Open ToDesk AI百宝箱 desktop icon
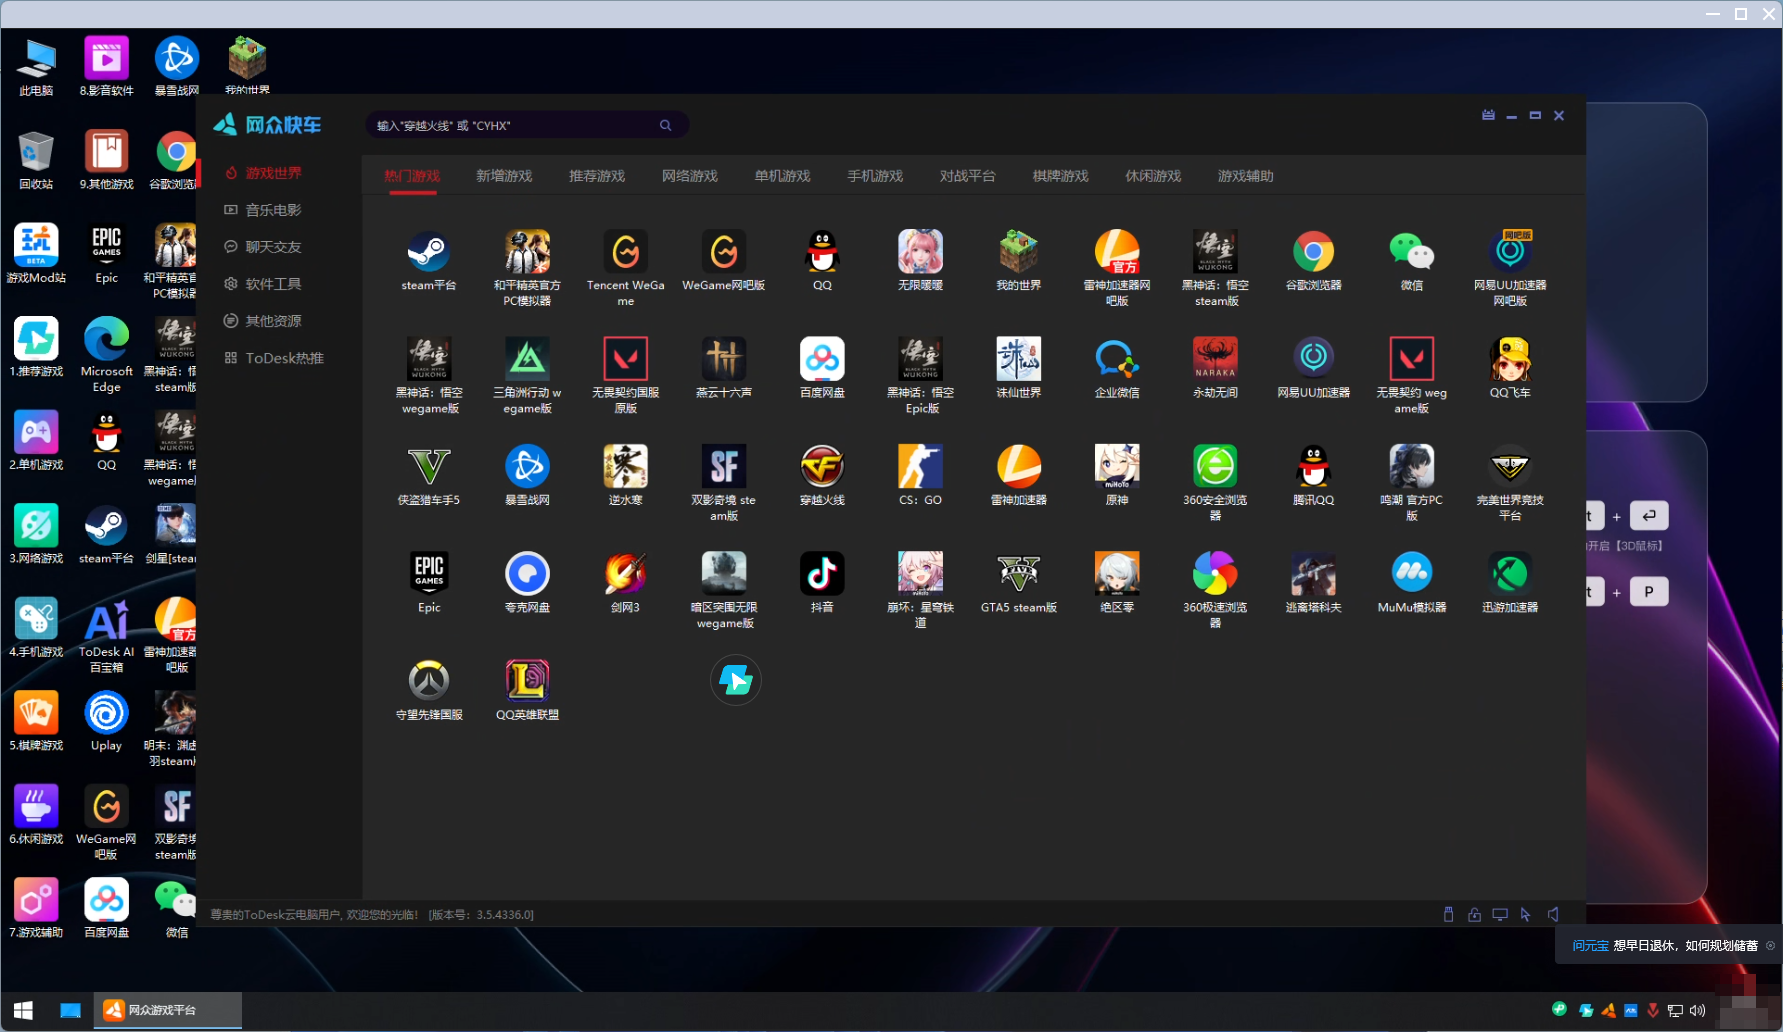Viewport: 1783px width, 1032px height. point(106,635)
